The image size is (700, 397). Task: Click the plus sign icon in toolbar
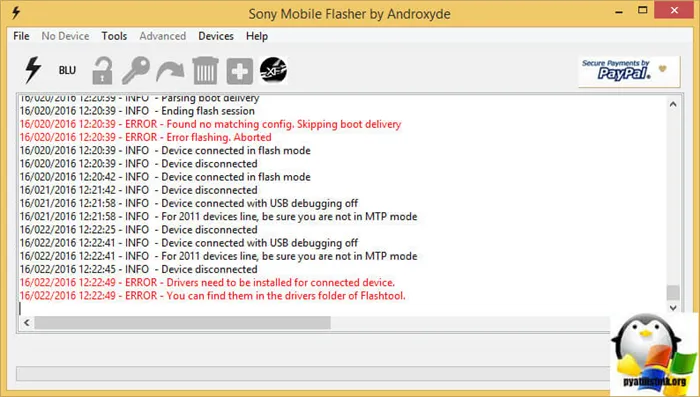(240, 71)
